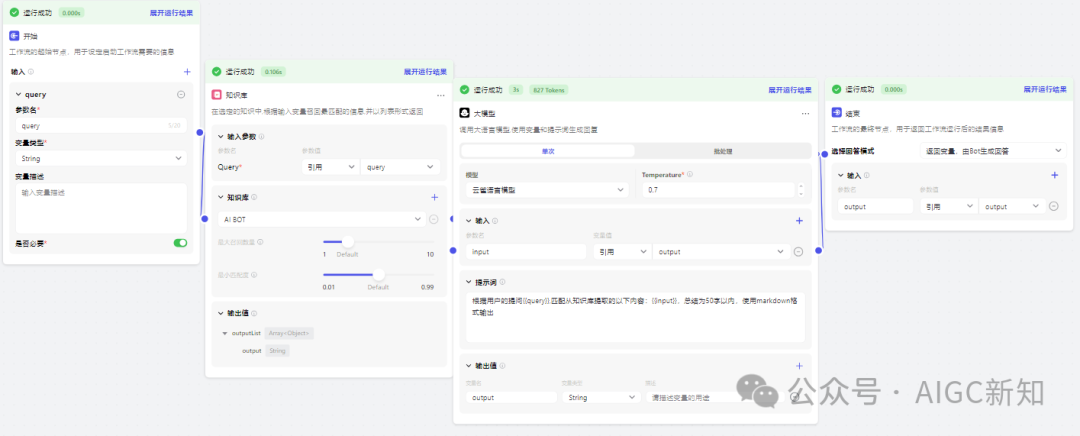Toggle the 是否必要 required switch
The height and width of the screenshot is (436, 1080).
tap(180, 243)
